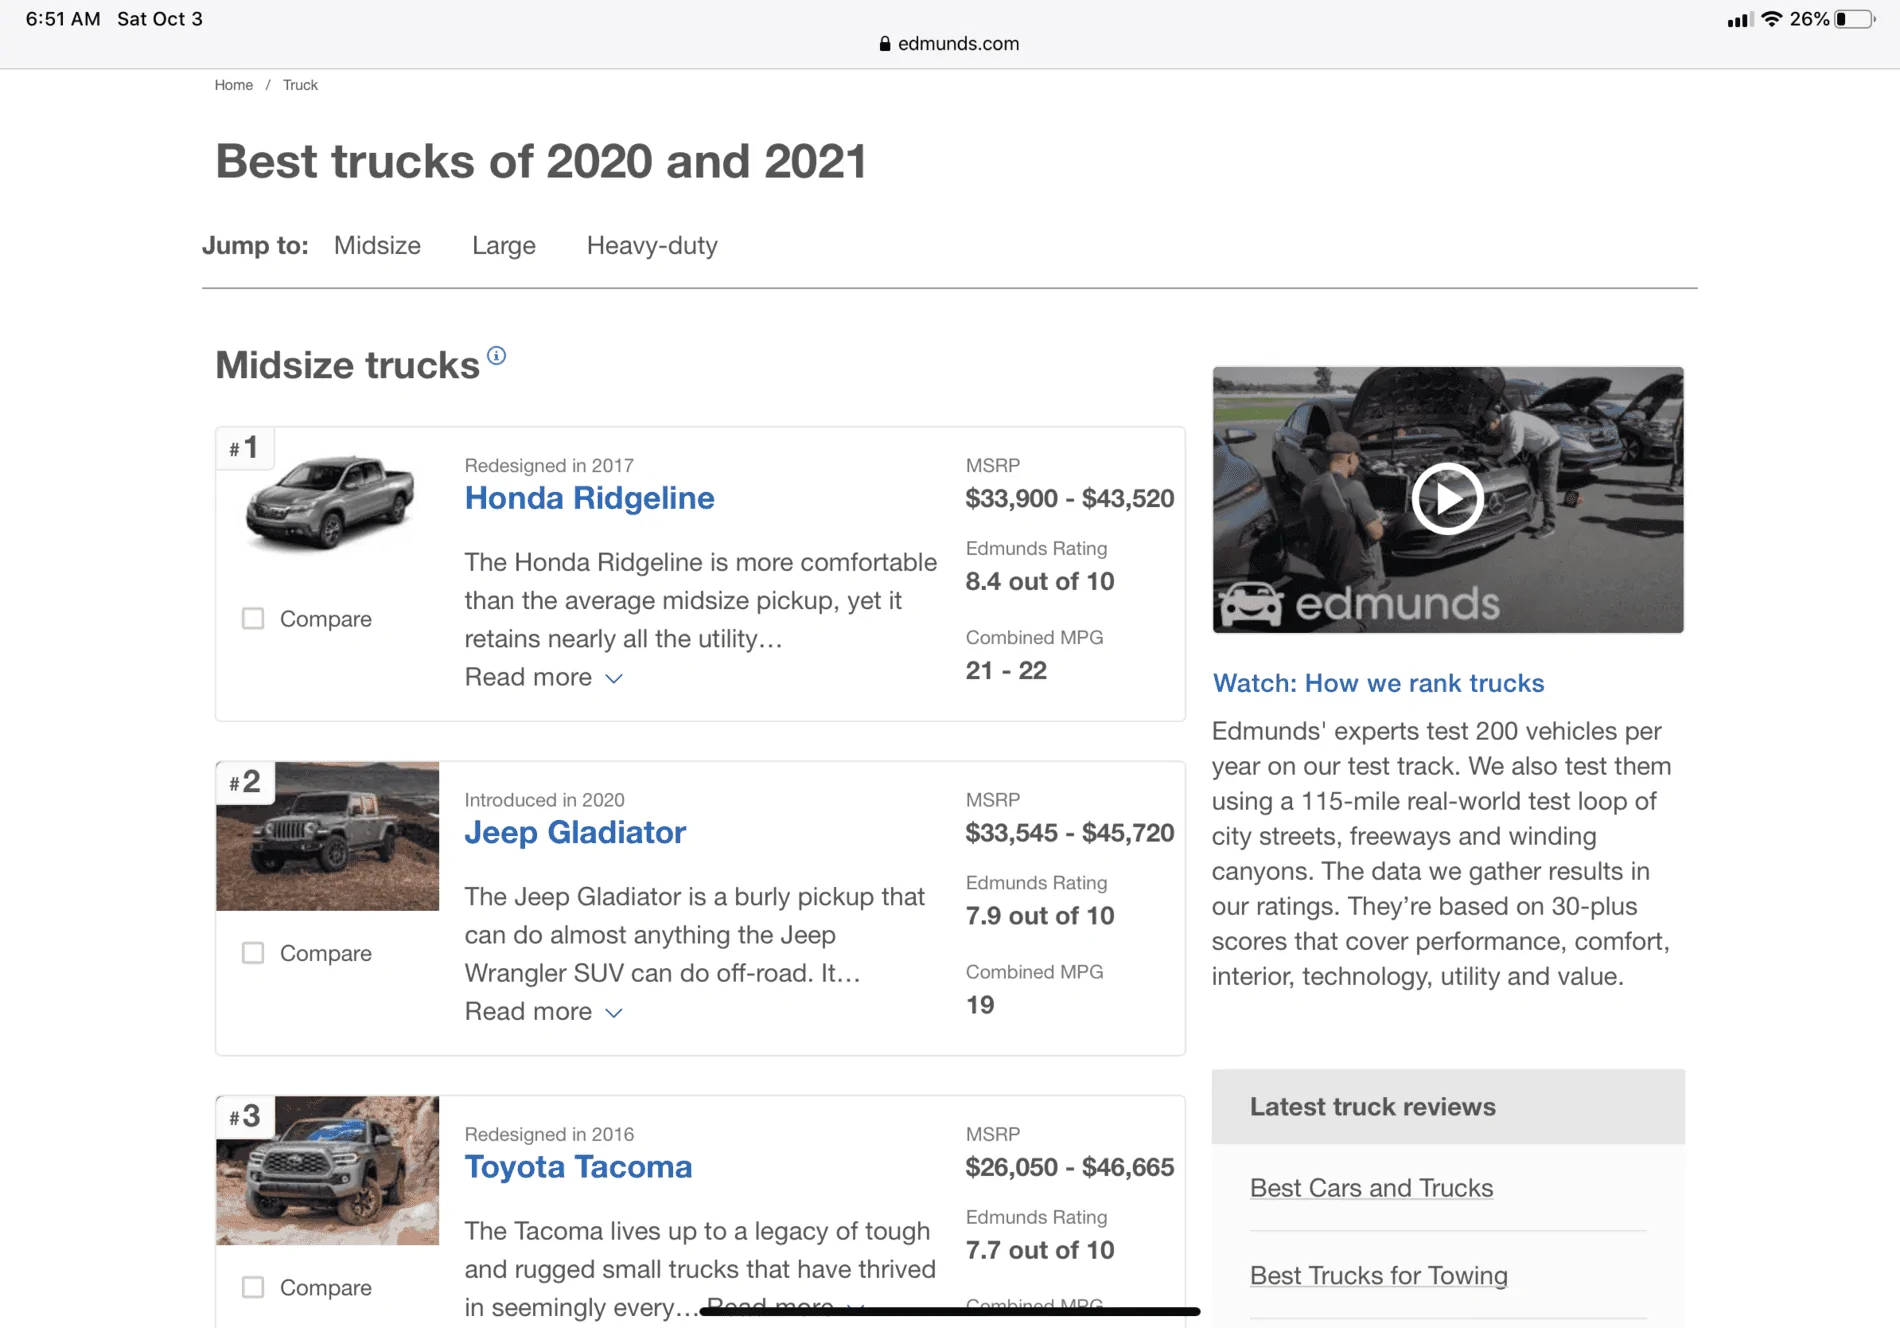Viewport: 1900px width, 1328px height.
Task: Open the Truck breadcrumb link
Action: point(300,85)
